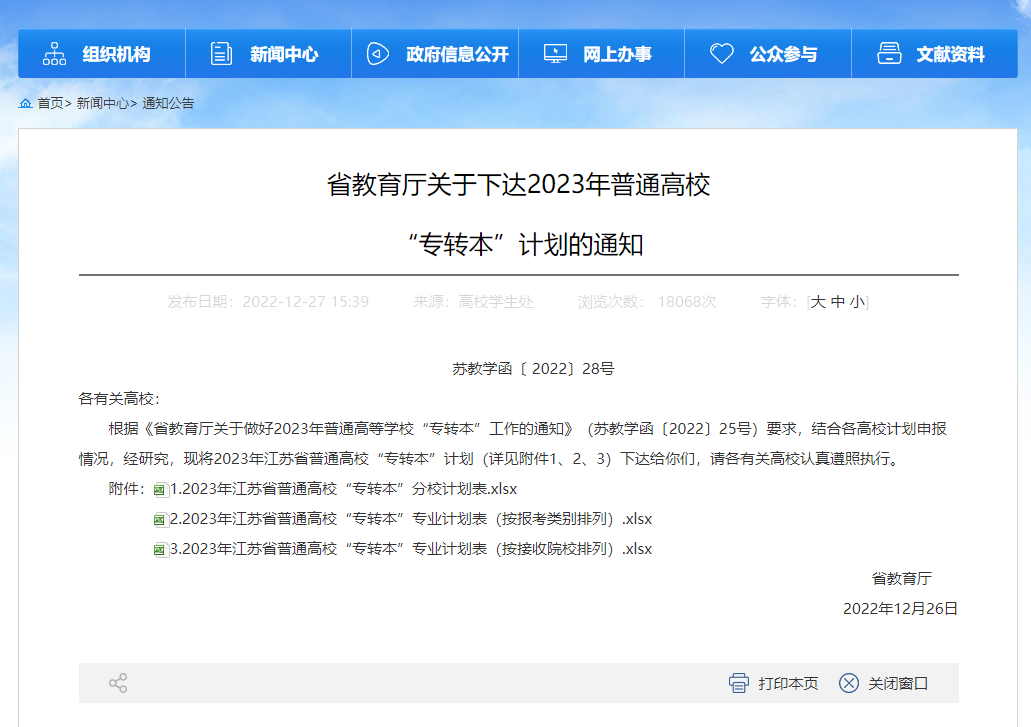Image resolution: width=1031 pixels, height=727 pixels.
Task: Click the source text 高校学生处
Action: [496, 302]
